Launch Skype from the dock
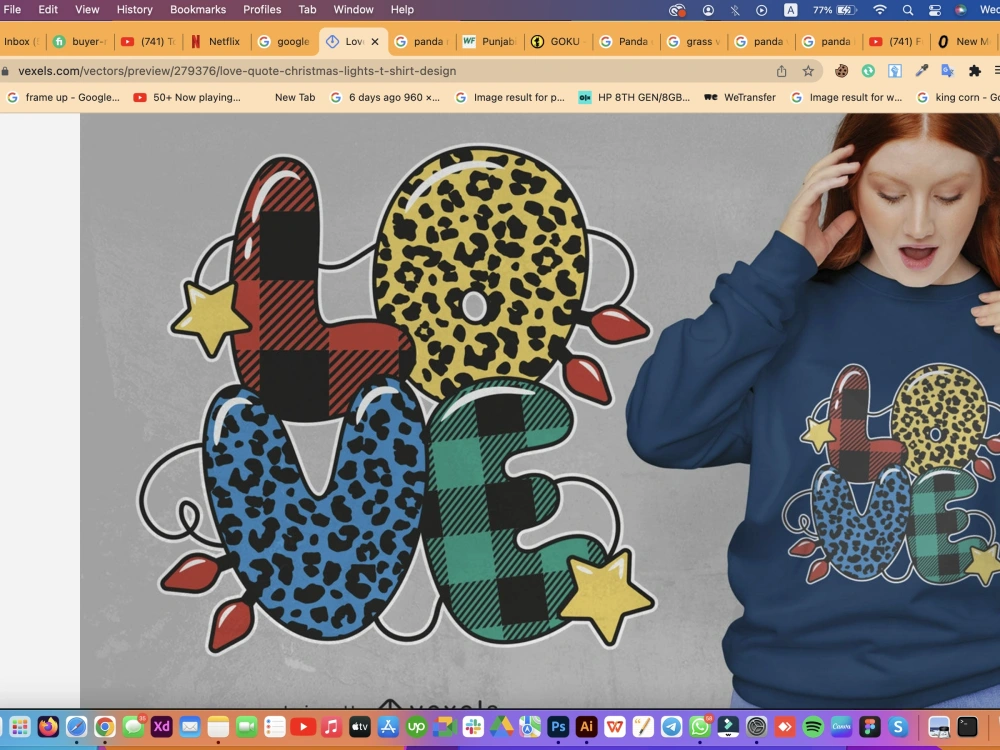The image size is (1000, 750). (x=898, y=726)
